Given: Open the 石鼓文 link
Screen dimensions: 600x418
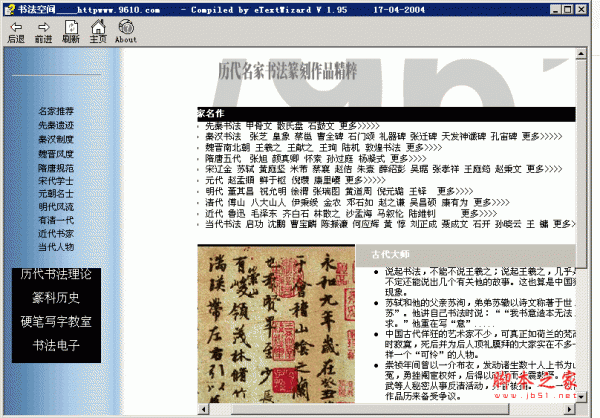Looking at the screenshot, I should pyautogui.click(x=321, y=126).
